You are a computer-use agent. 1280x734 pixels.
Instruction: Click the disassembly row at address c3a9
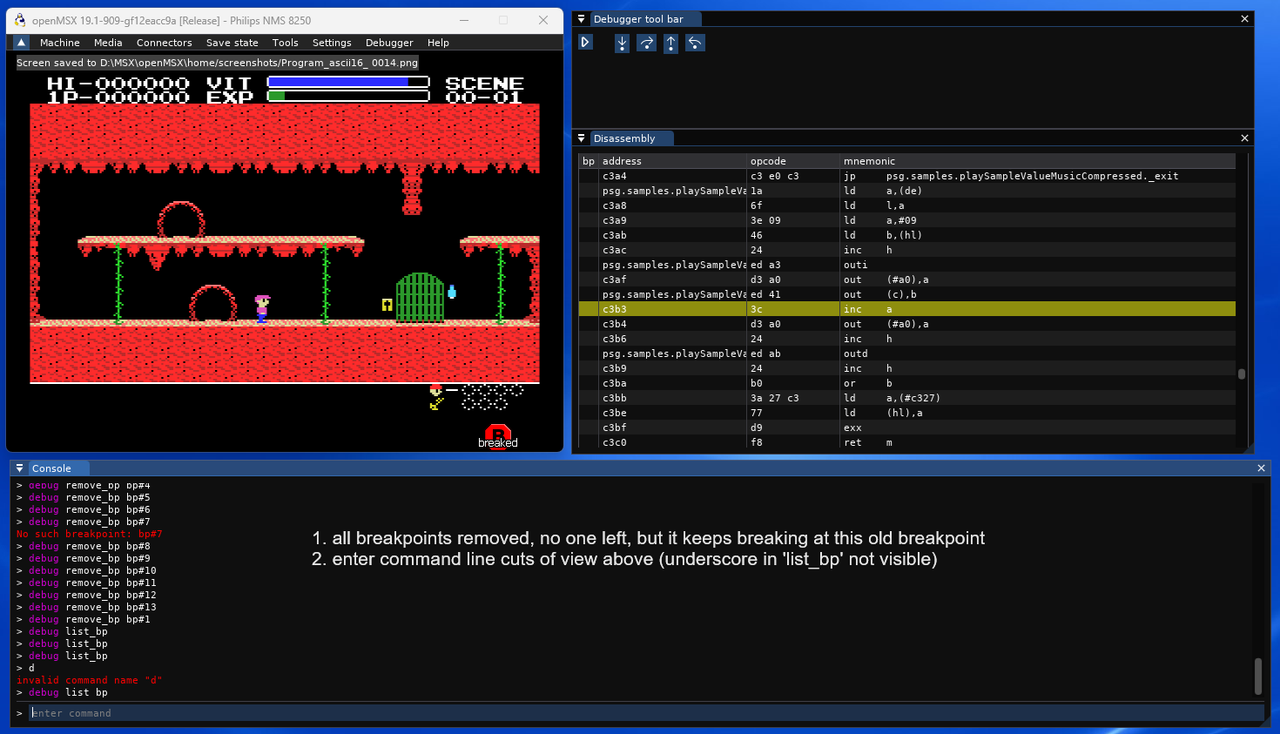[x=907, y=220]
